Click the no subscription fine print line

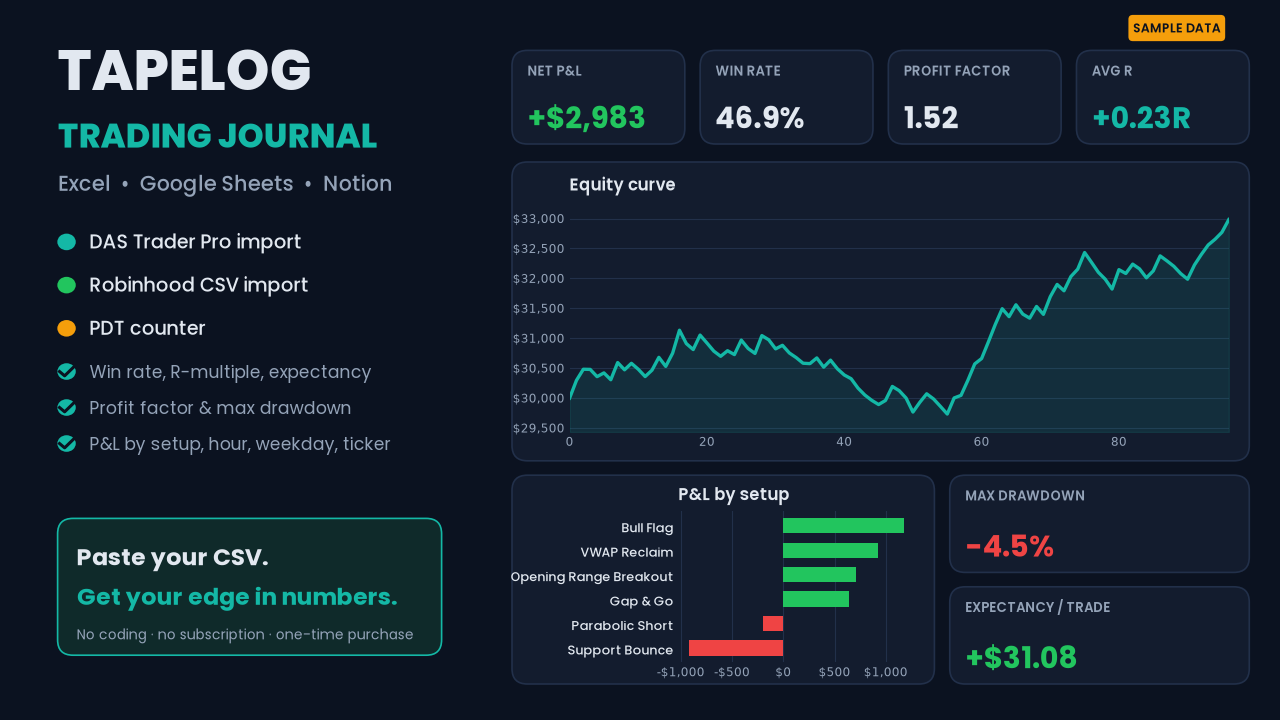[245, 634]
